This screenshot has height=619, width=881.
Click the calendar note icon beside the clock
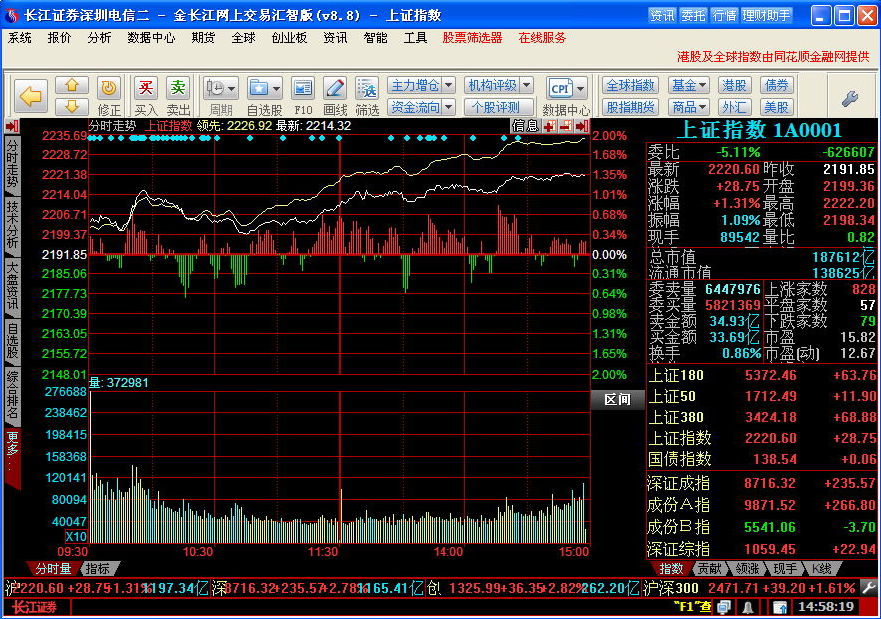779,607
